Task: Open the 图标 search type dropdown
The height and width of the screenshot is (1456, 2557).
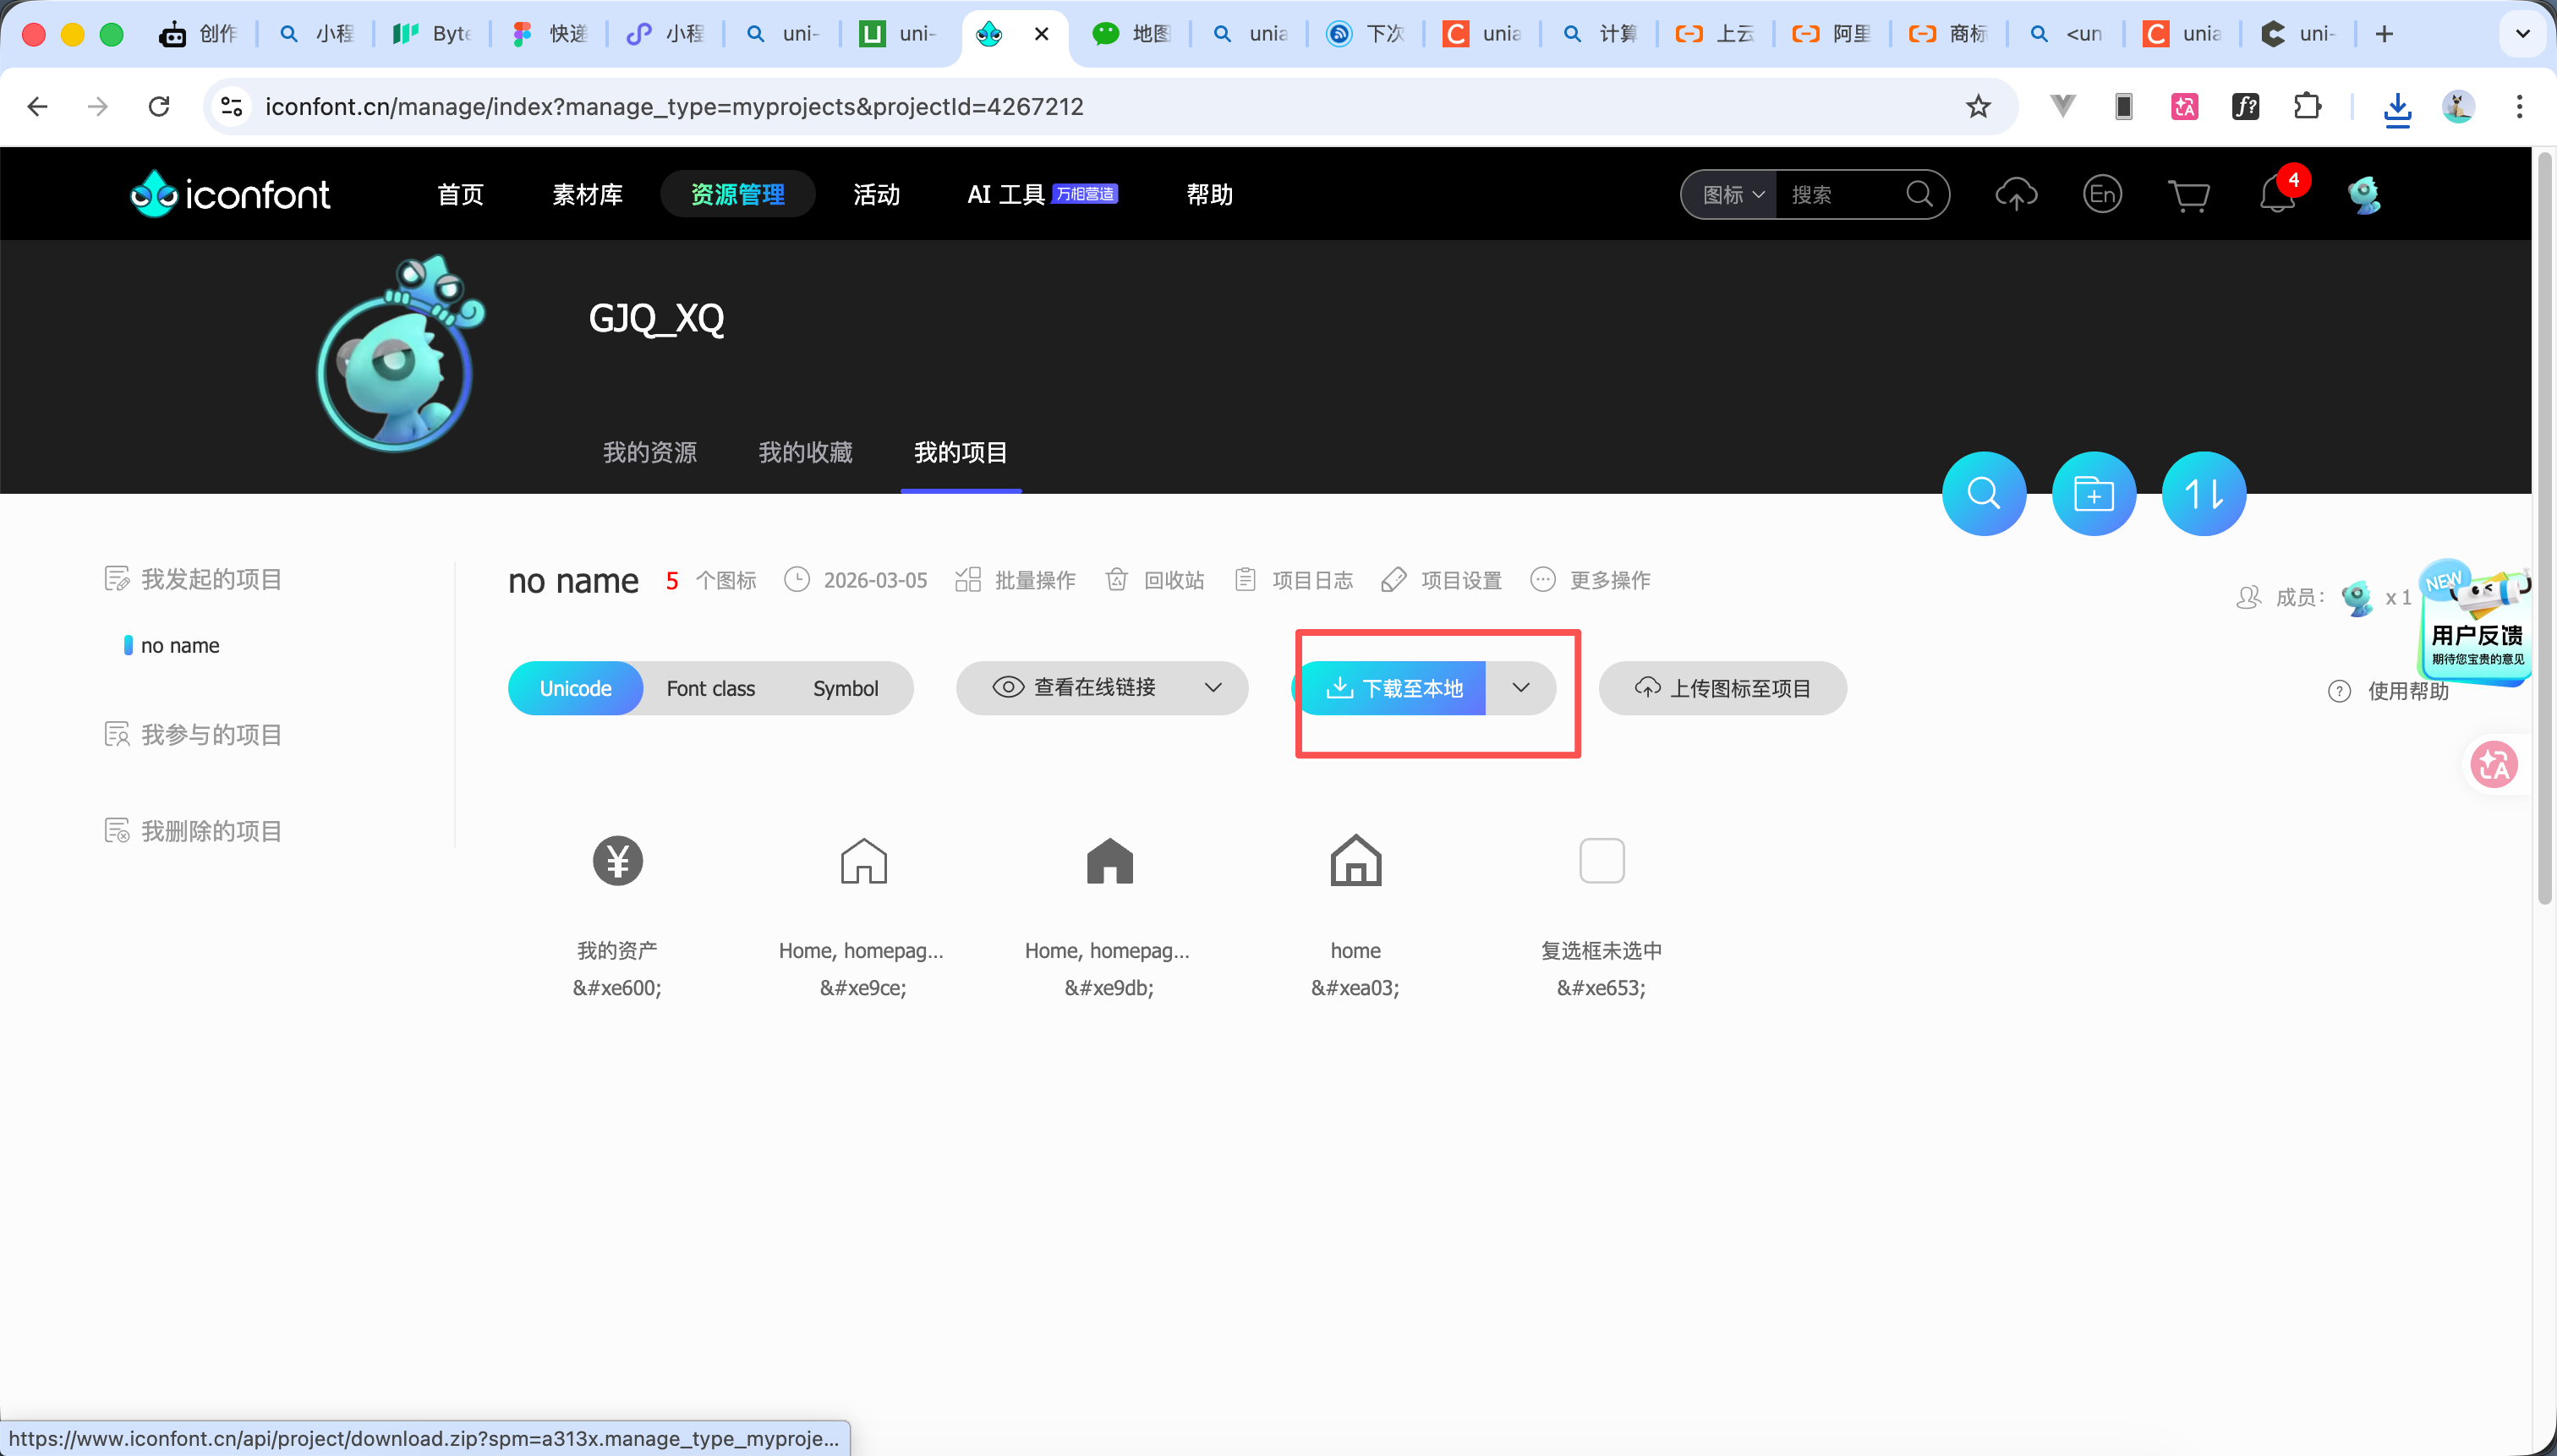Action: 1732,195
